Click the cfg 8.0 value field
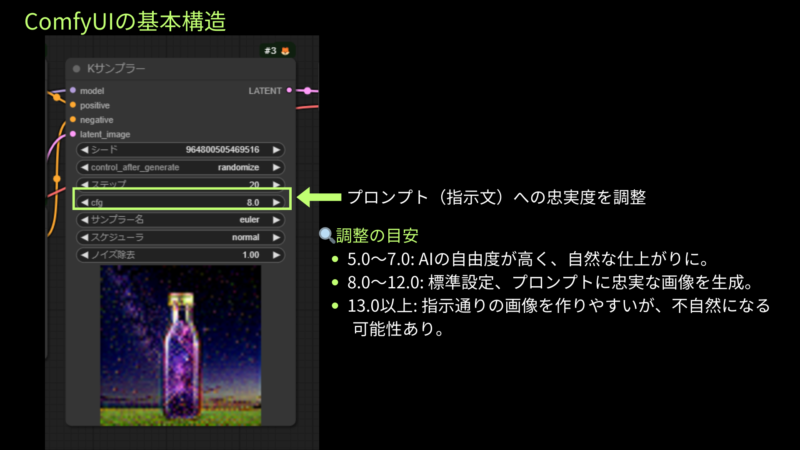This screenshot has width=800, height=450. pos(181,202)
